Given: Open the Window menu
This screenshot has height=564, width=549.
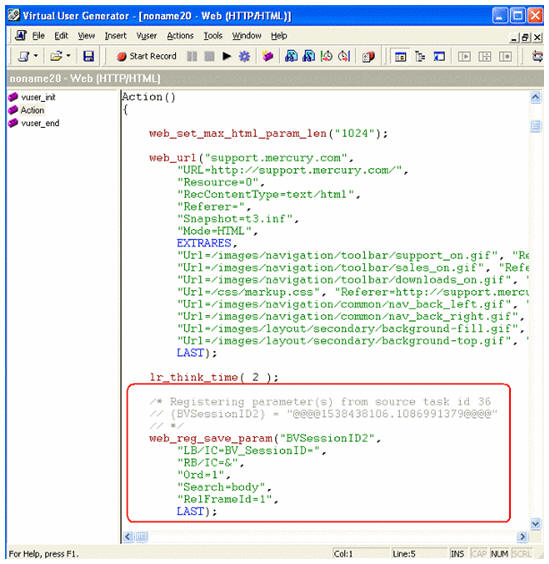Looking at the screenshot, I should click(x=246, y=36).
